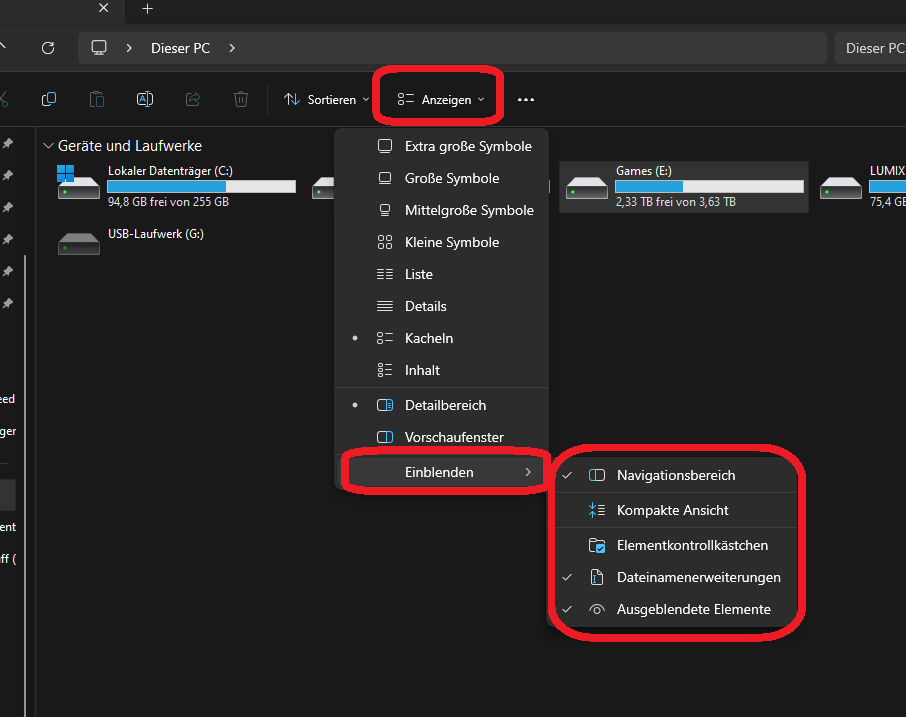Toggle Ausgeblendete Elemente visibility
Screen dimensions: 906x717
click(676, 609)
